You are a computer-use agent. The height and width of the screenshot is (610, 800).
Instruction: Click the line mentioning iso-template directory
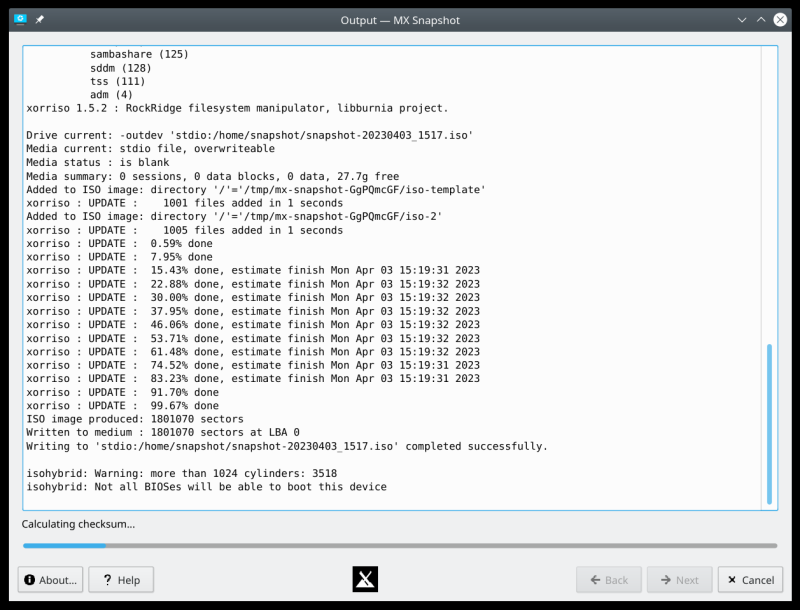point(256,189)
